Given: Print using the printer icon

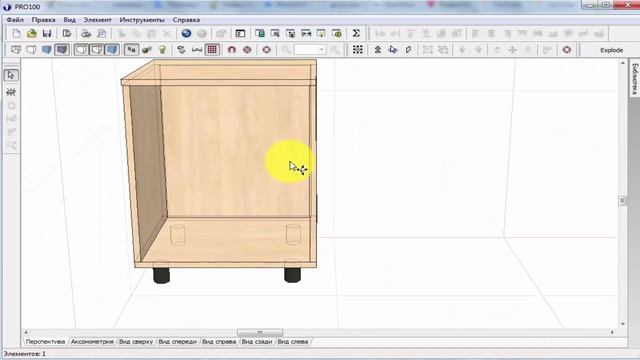Looking at the screenshot, I should 86,33.
